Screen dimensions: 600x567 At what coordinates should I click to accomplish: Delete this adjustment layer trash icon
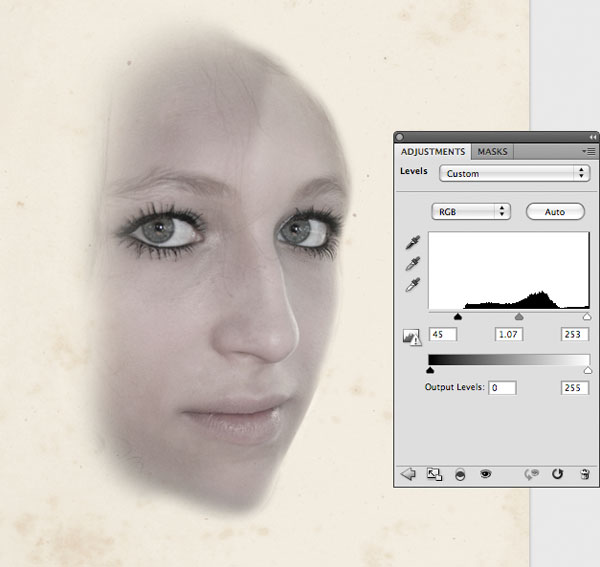pos(585,474)
